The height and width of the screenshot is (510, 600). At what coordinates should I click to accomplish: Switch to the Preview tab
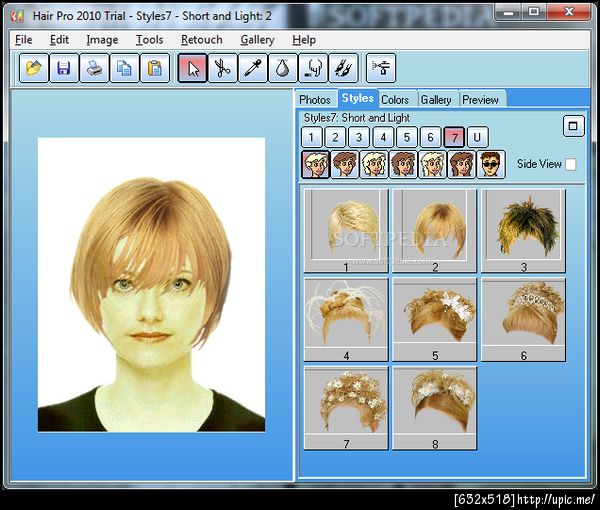480,99
